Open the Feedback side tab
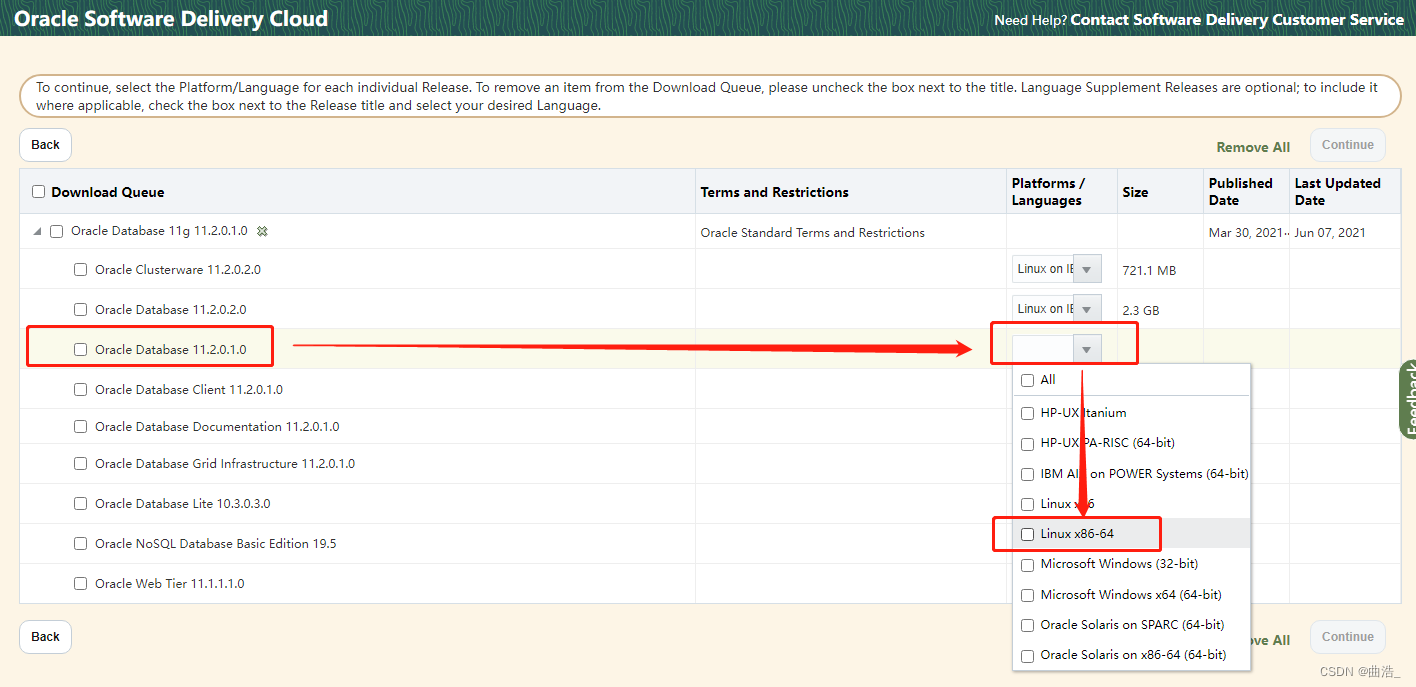This screenshot has height=687, width=1416. (1407, 399)
